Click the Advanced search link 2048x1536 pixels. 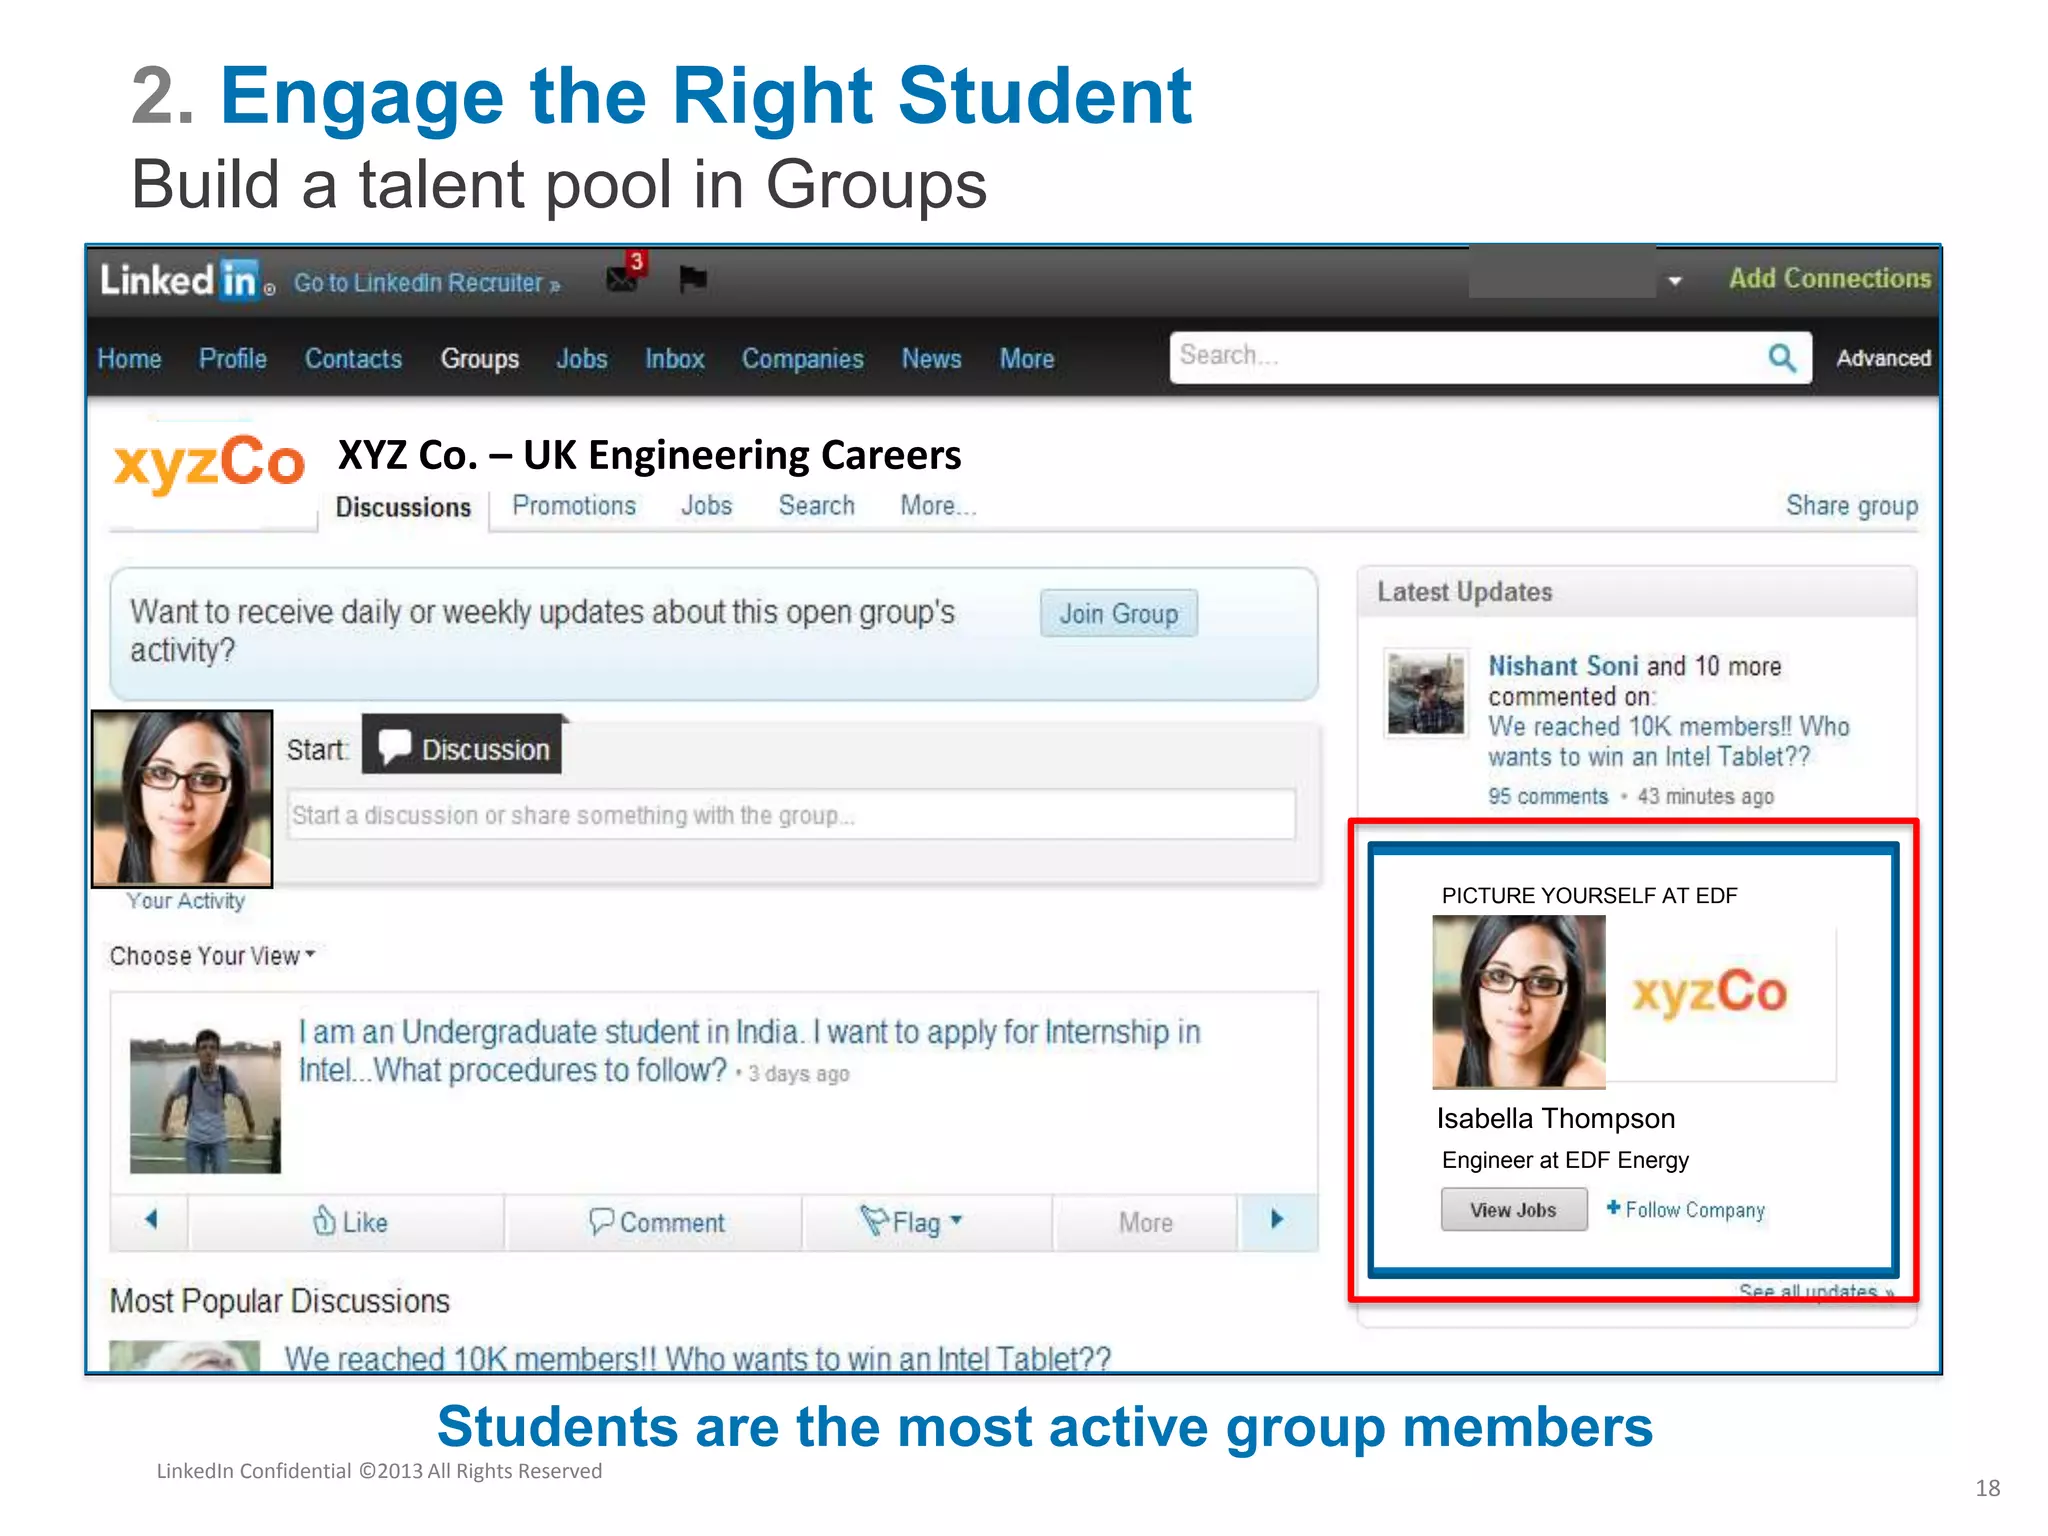click(1883, 358)
